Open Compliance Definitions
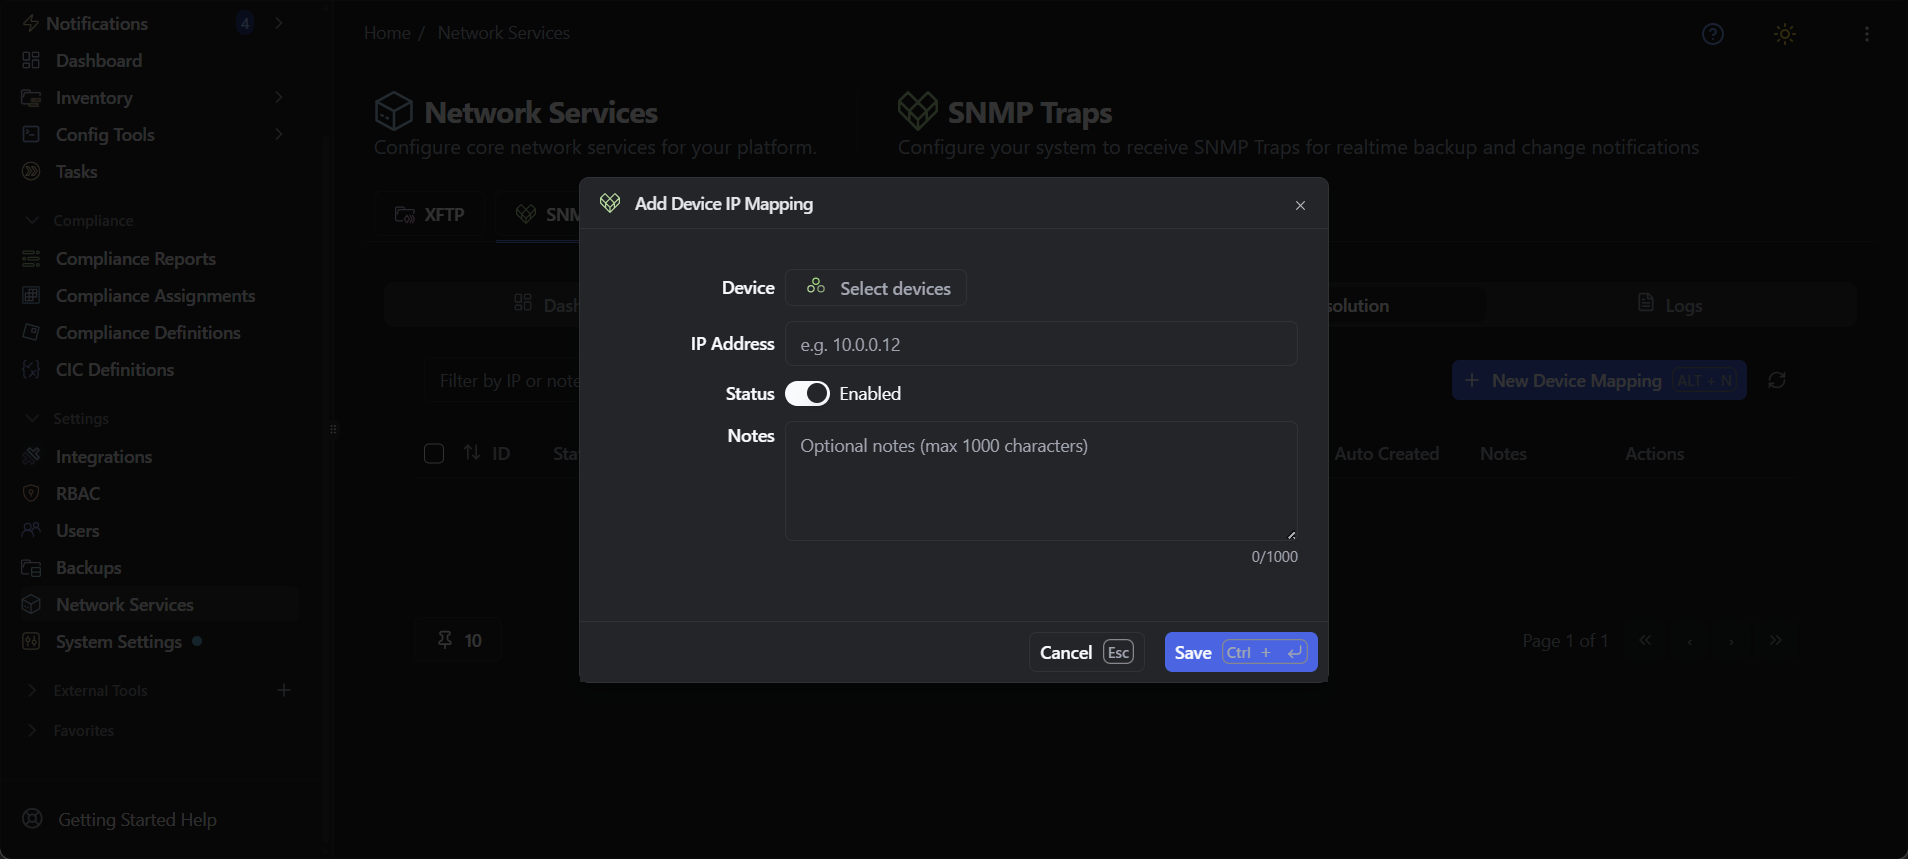 coord(148,332)
